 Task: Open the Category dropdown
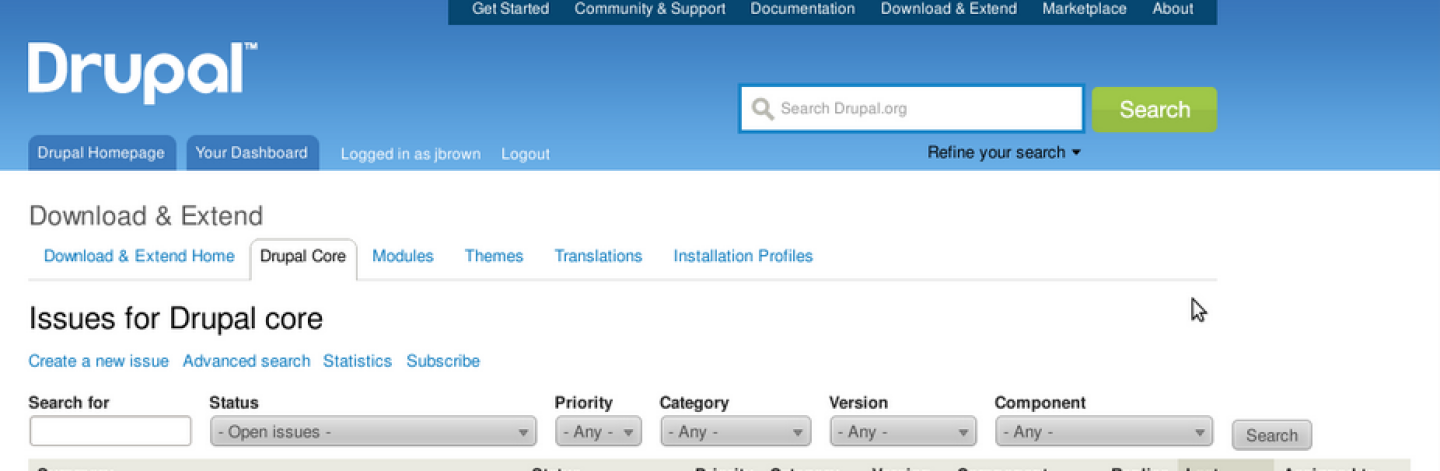coord(735,432)
